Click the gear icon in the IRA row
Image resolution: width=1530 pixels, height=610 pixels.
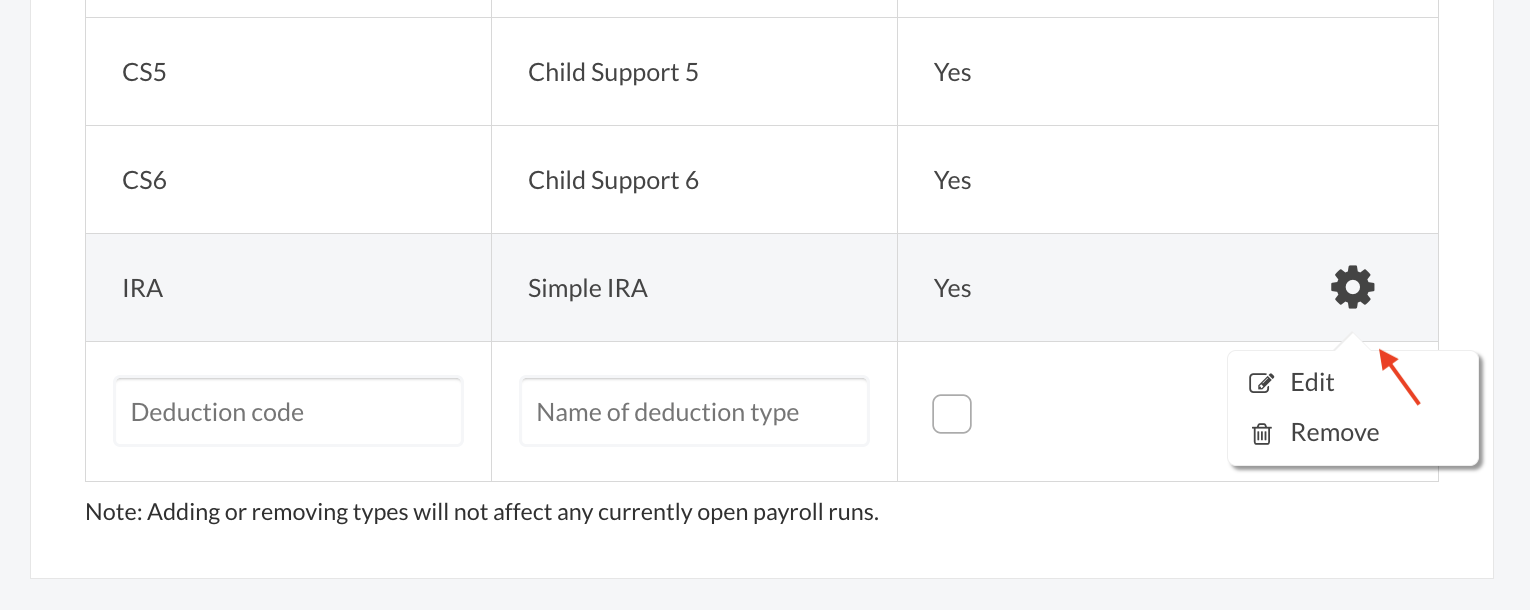tap(1352, 288)
